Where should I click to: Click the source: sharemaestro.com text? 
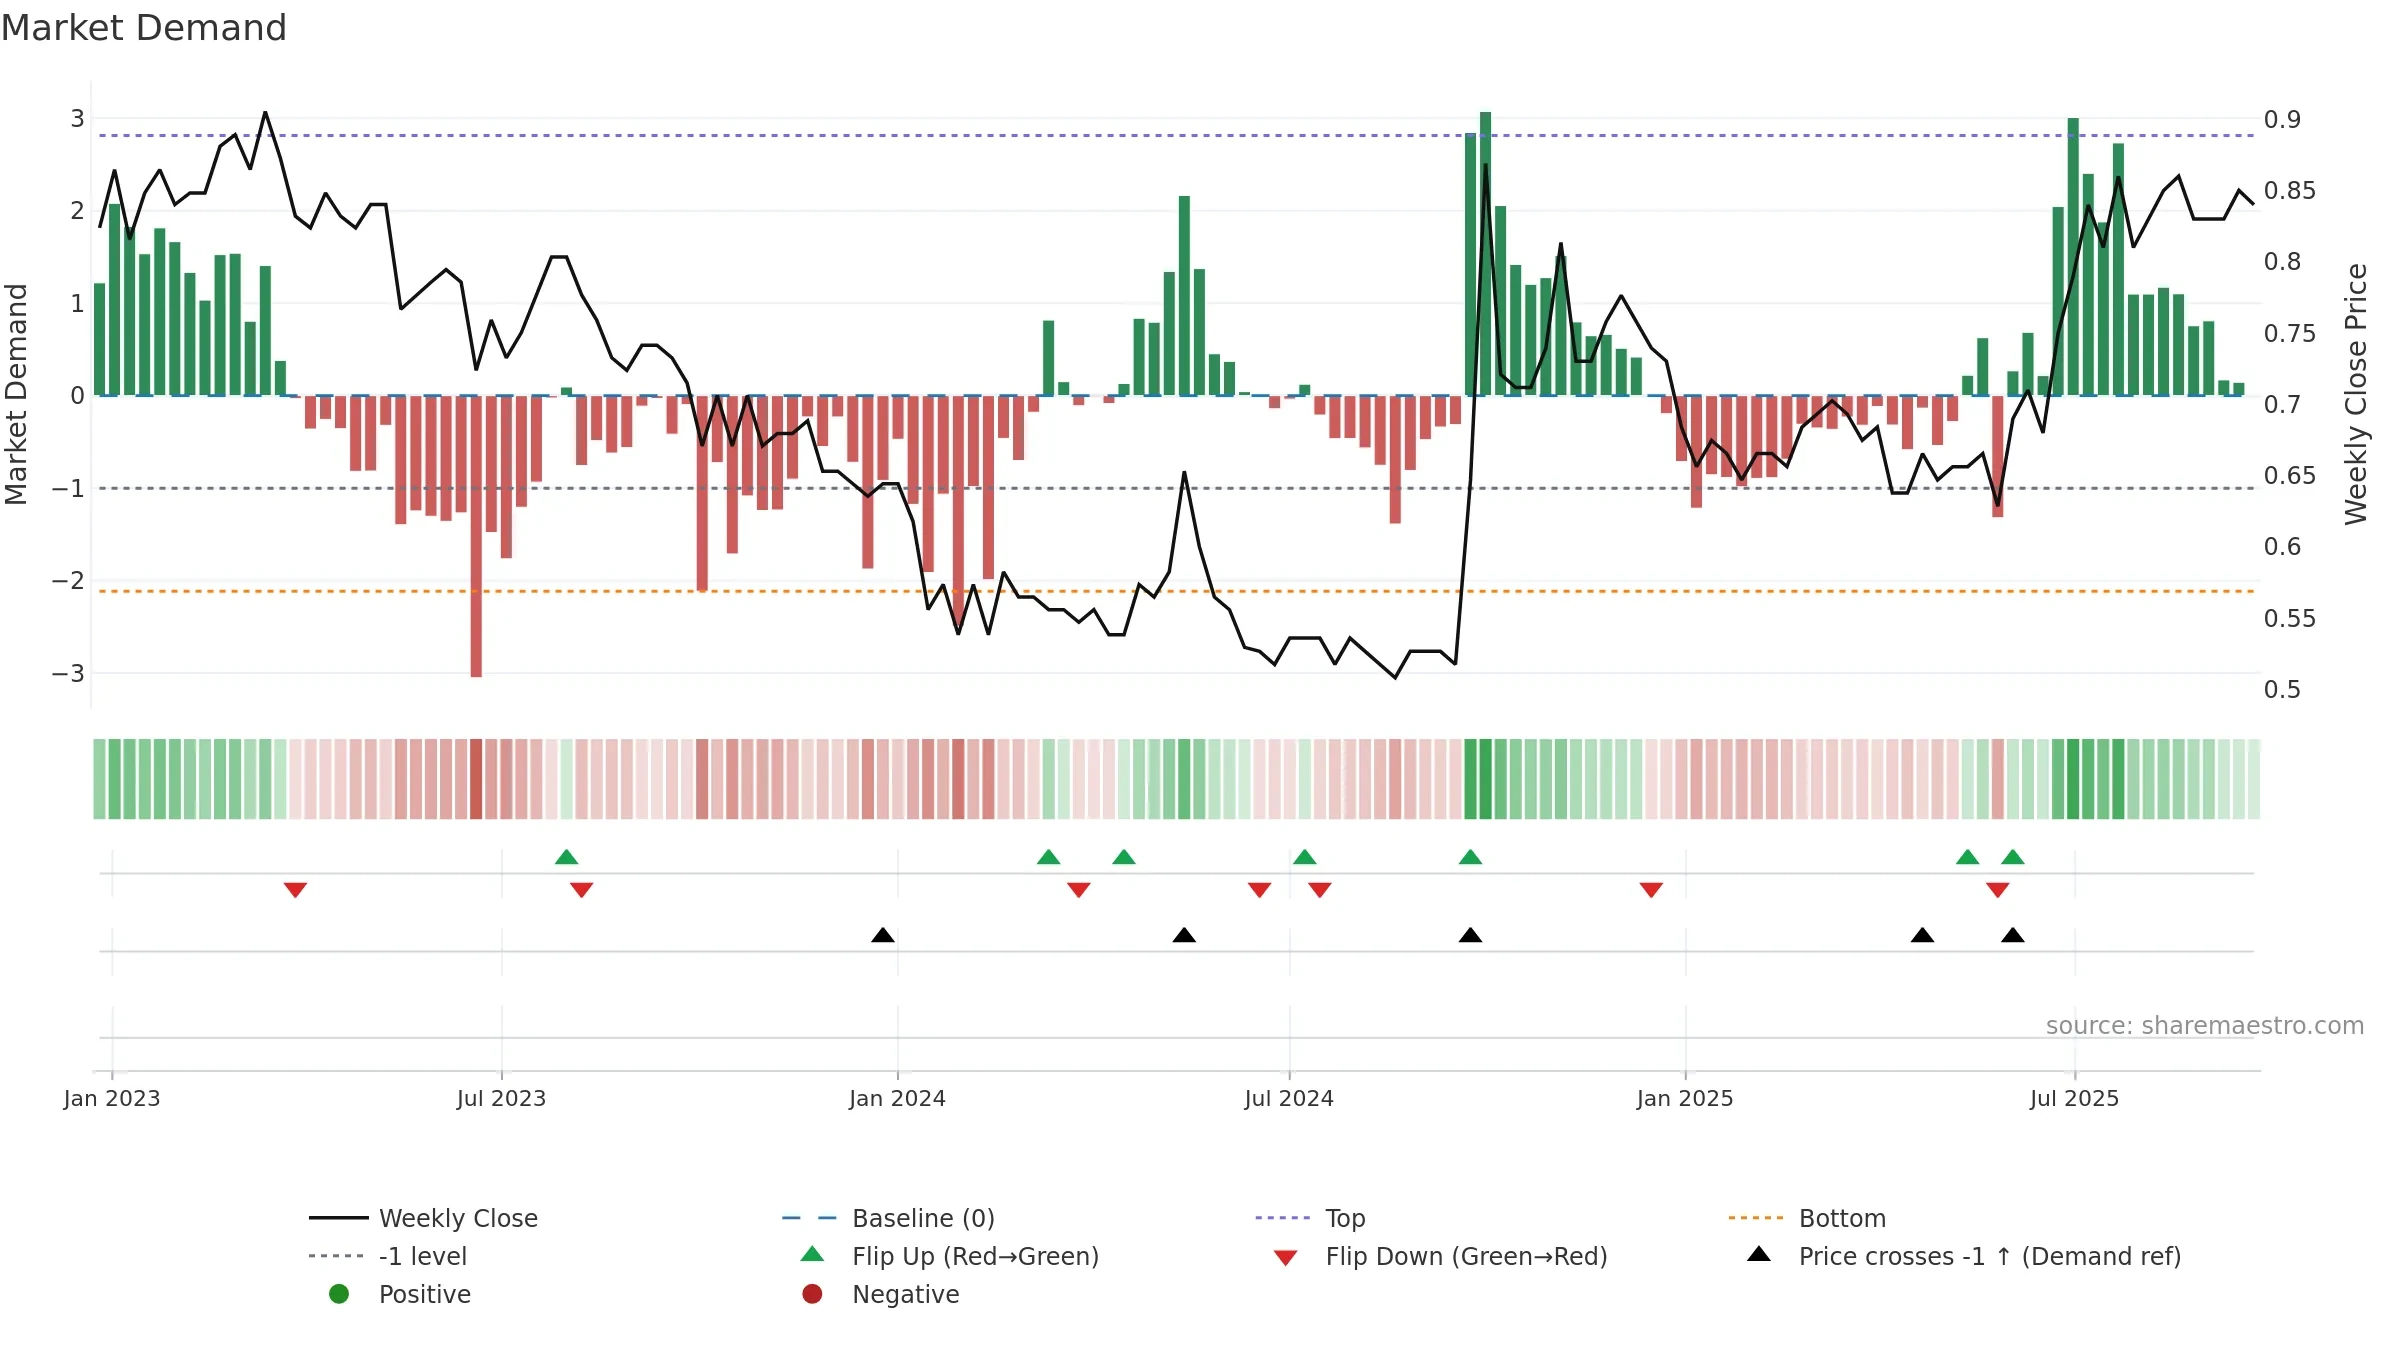(2205, 1026)
